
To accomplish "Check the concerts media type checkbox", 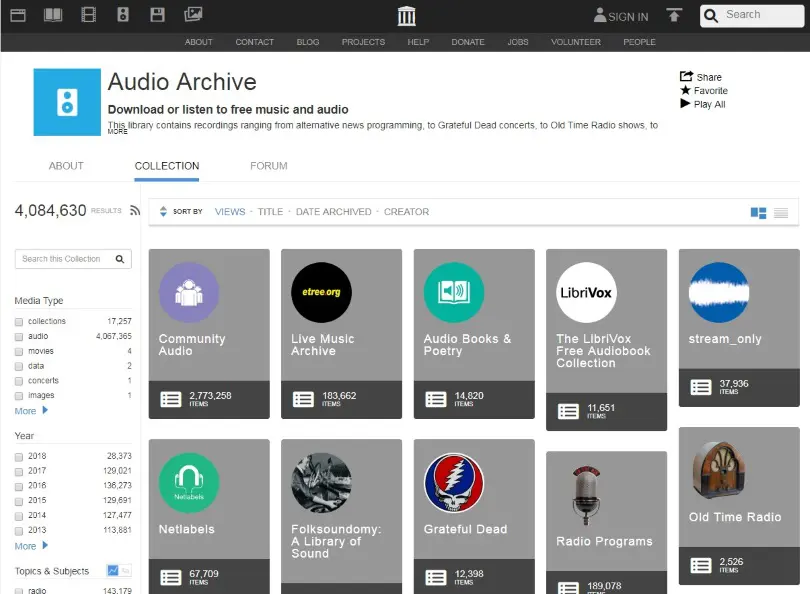I will coord(19,381).
